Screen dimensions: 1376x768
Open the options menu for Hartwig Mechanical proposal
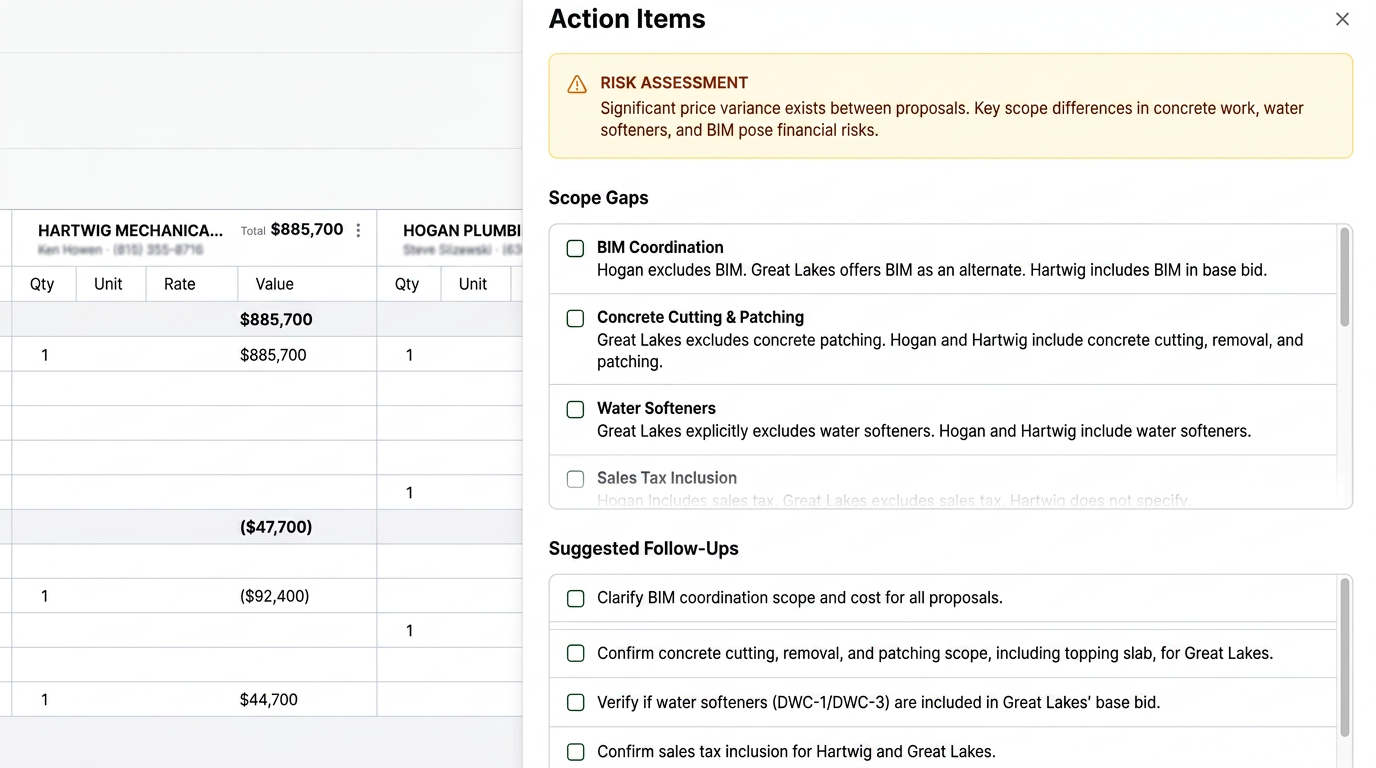click(357, 230)
